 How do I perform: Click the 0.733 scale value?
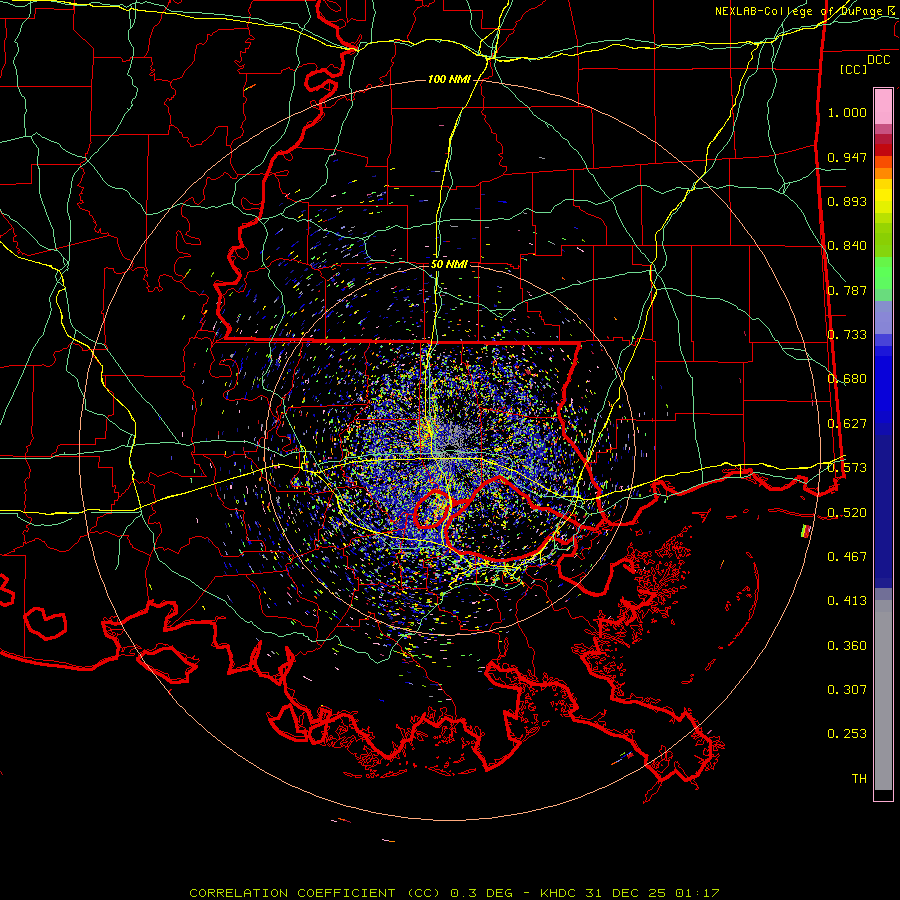tap(847, 335)
